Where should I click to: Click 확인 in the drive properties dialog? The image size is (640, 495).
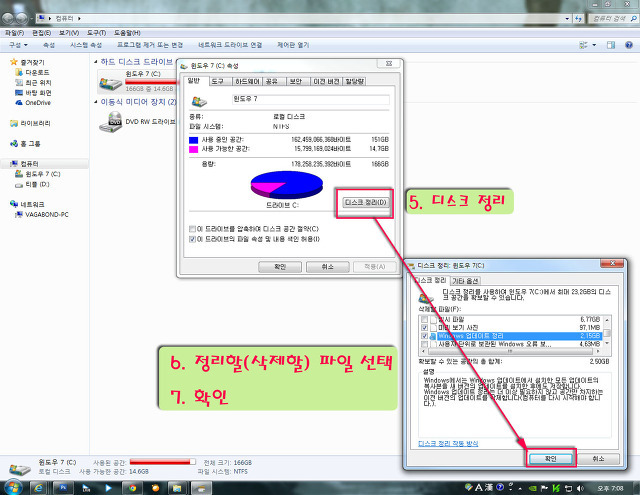point(280,266)
